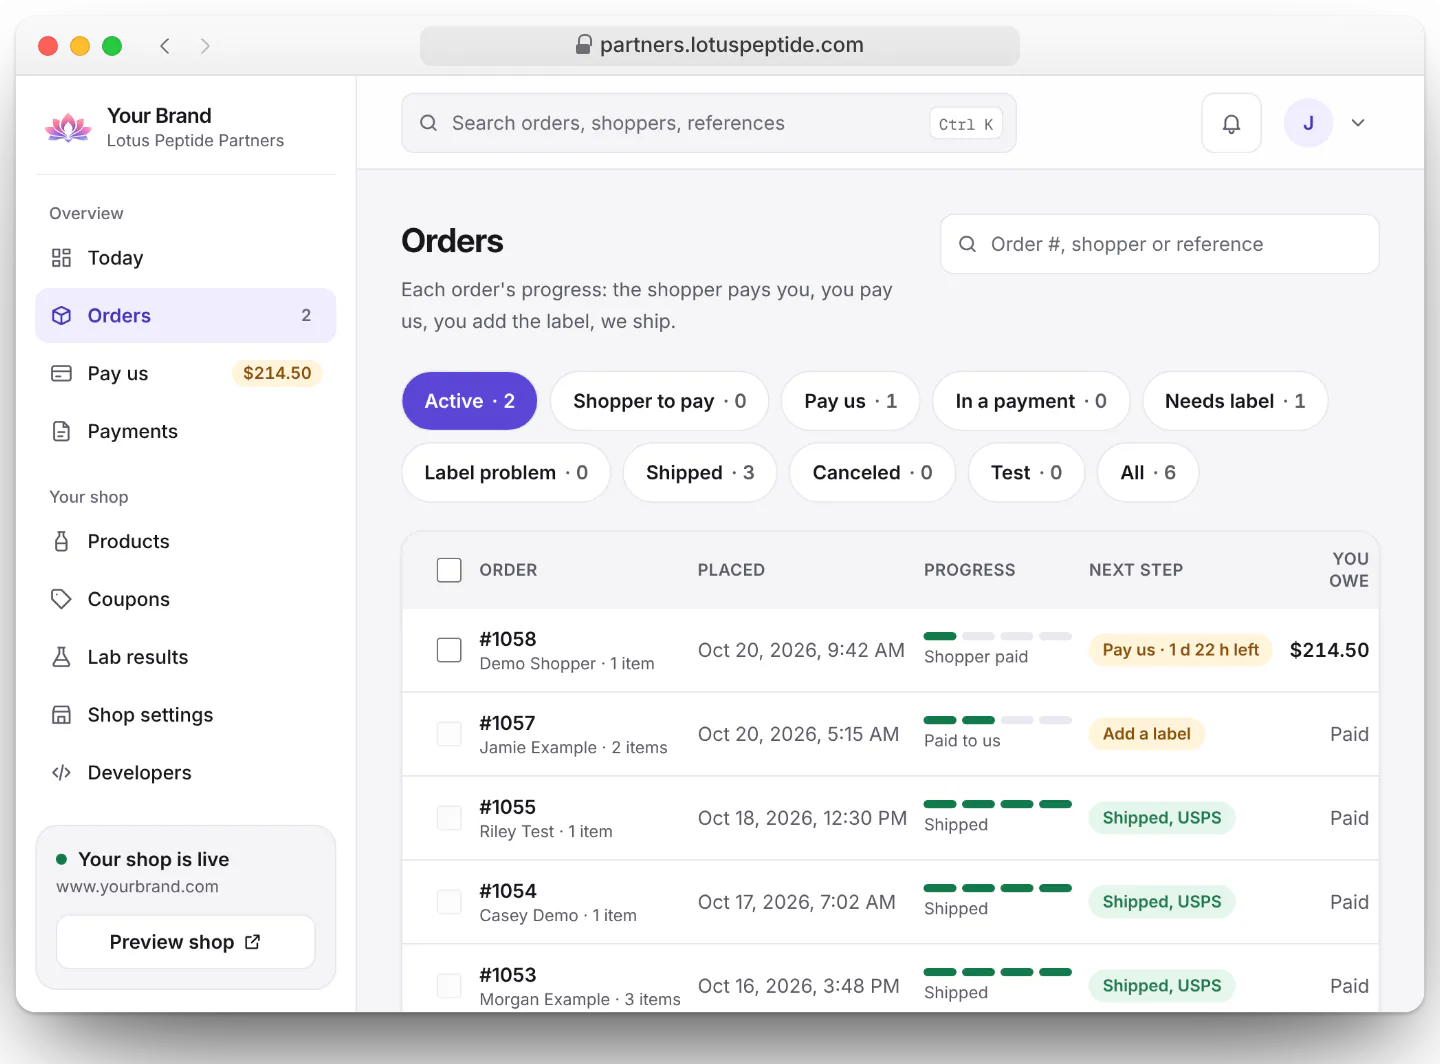Click the Today grid icon
This screenshot has height=1064, width=1440.
61,258
